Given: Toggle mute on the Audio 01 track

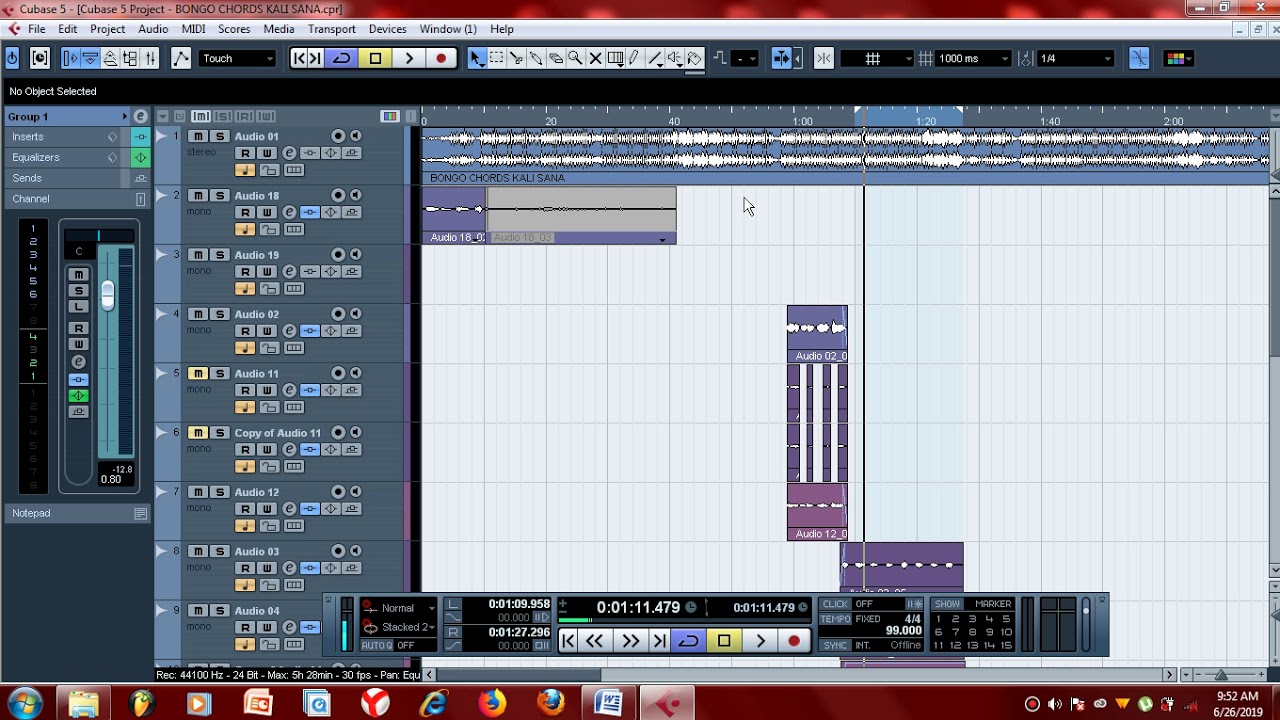Looking at the screenshot, I should click(x=198, y=136).
